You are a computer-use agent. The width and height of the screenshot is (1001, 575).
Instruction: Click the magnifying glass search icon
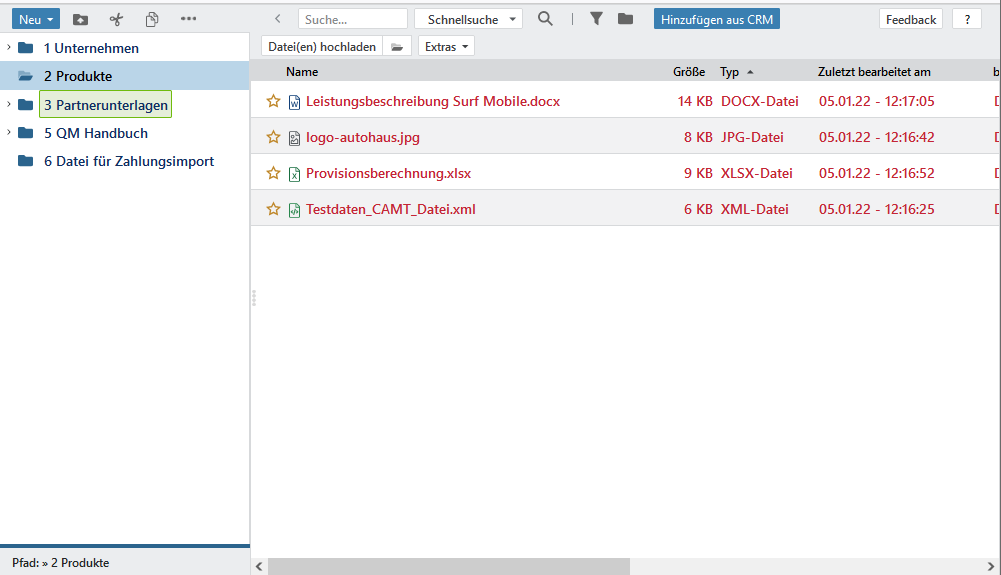545,19
